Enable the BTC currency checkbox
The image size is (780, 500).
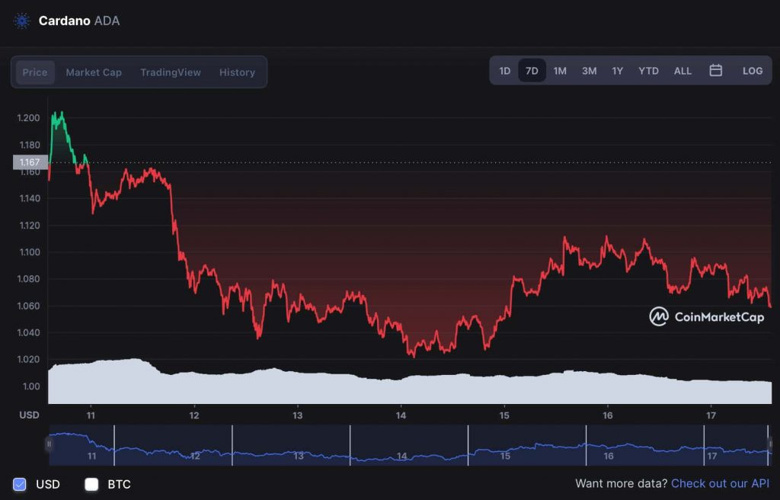[92, 484]
